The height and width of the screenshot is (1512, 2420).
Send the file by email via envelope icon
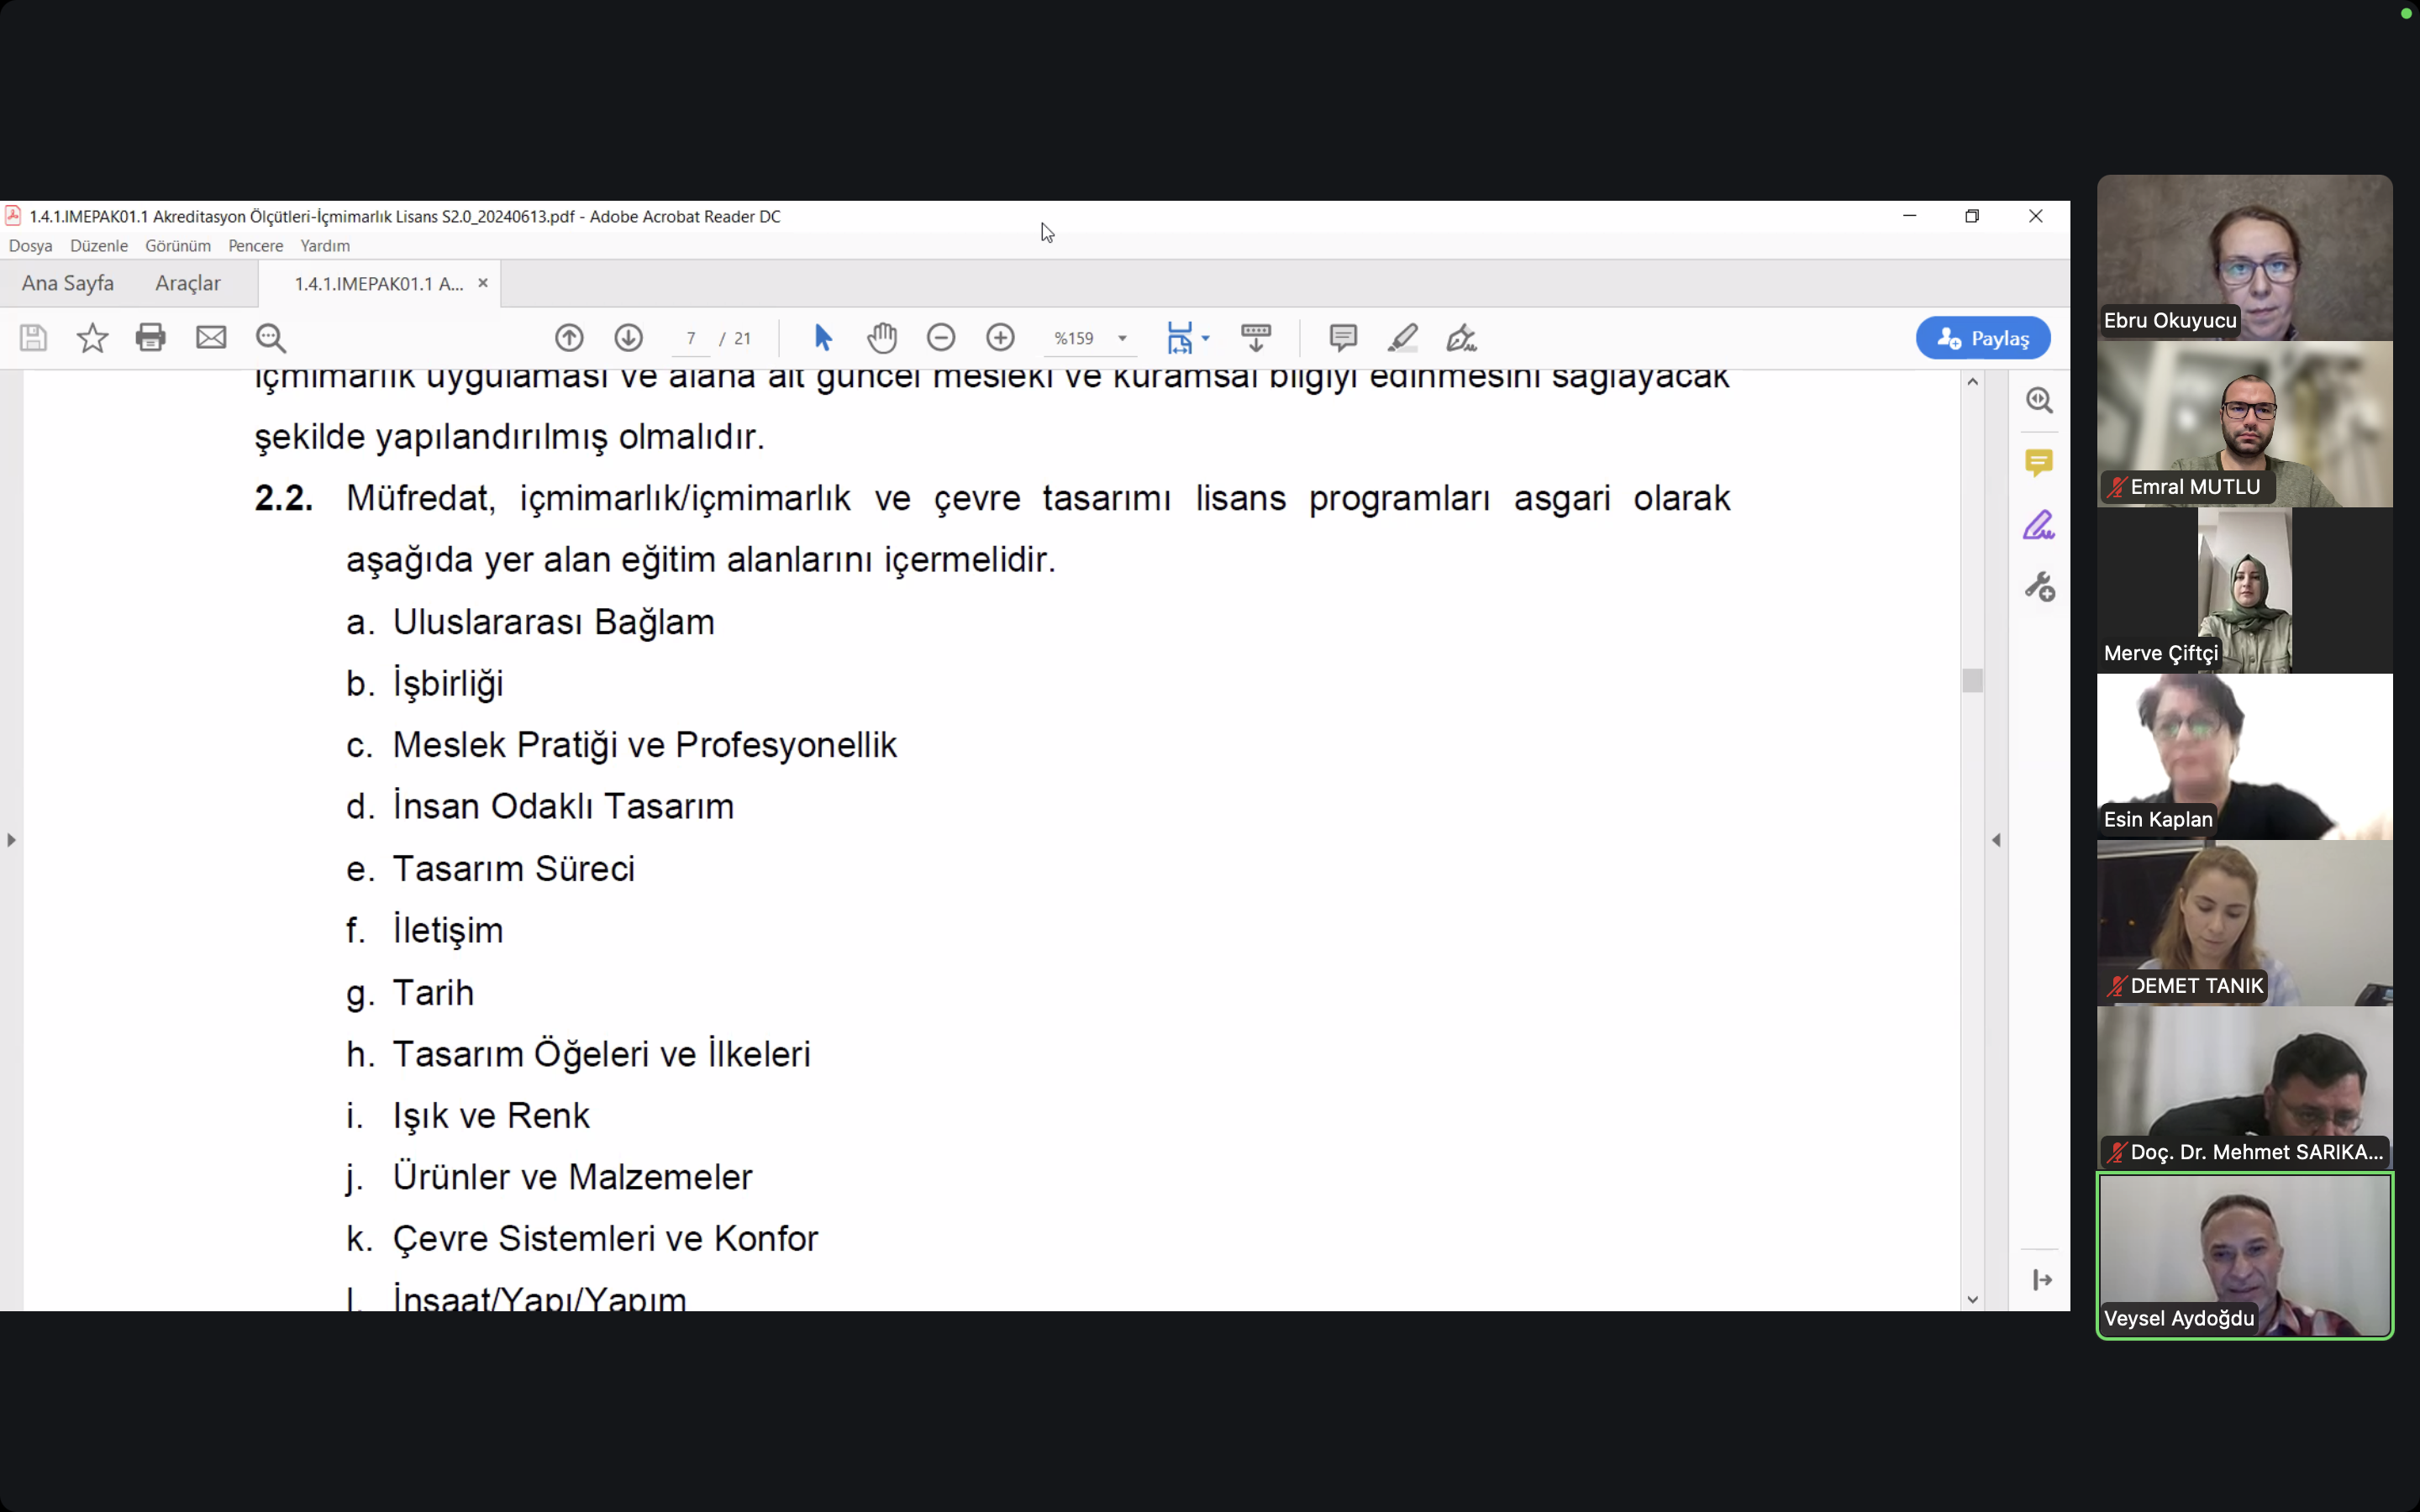click(x=211, y=338)
